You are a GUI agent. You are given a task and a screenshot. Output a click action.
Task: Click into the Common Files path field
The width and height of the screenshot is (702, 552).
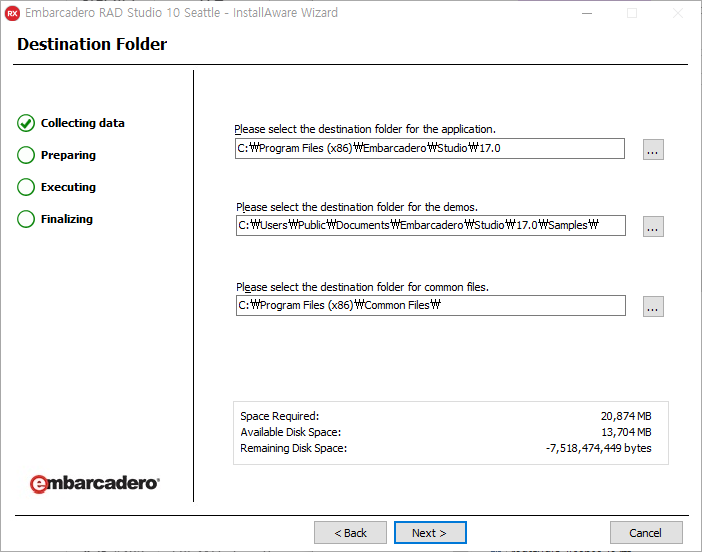[429, 306]
